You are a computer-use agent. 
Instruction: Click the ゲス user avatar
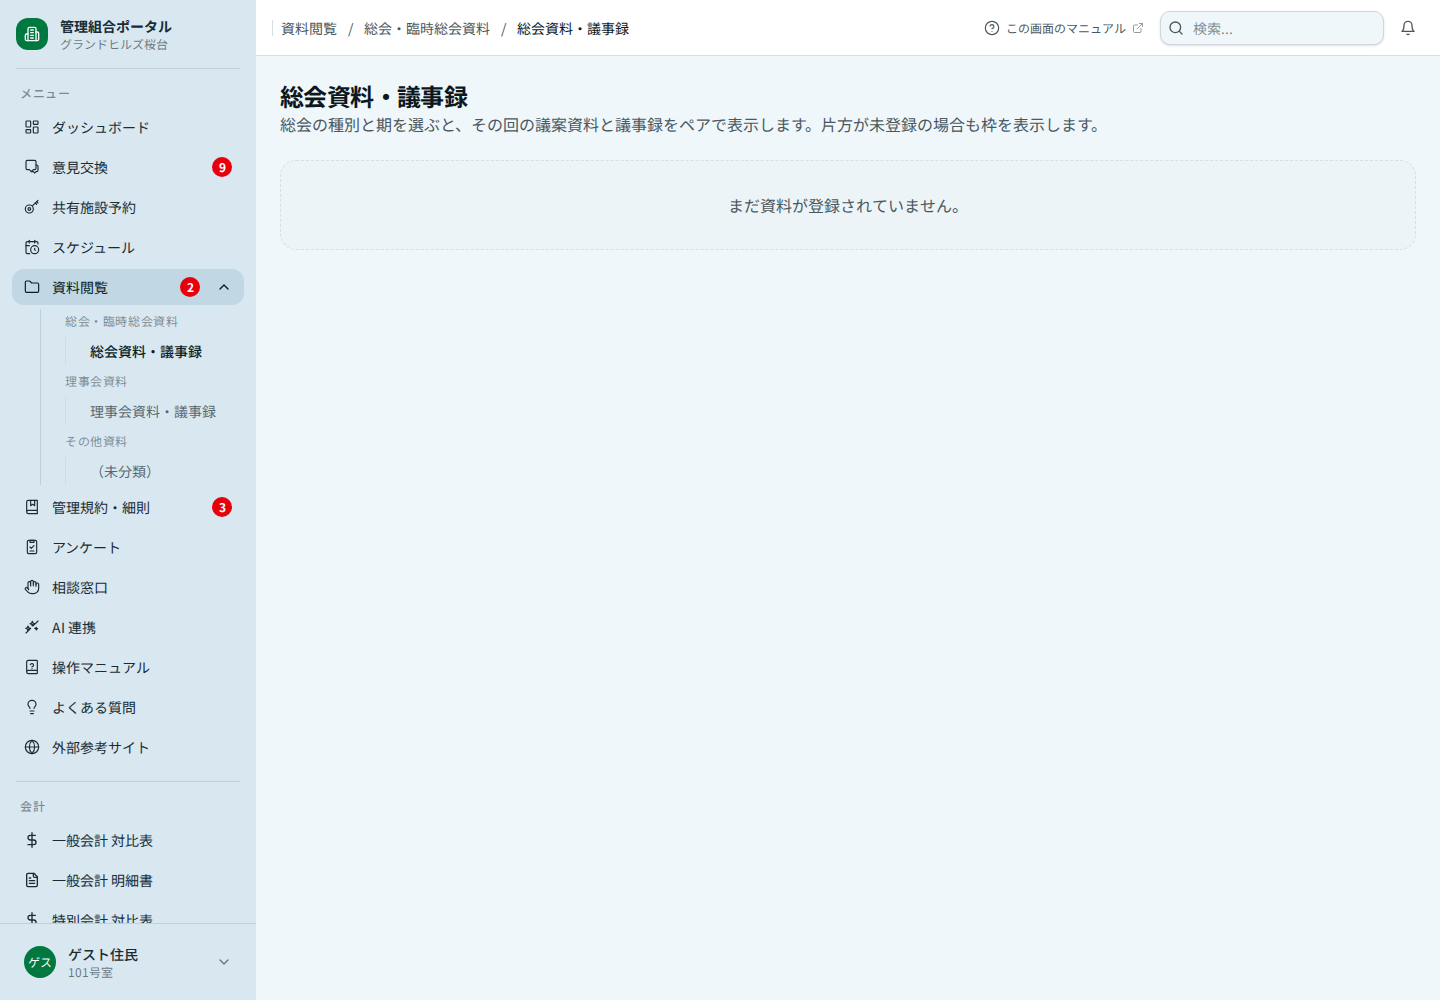pos(40,962)
